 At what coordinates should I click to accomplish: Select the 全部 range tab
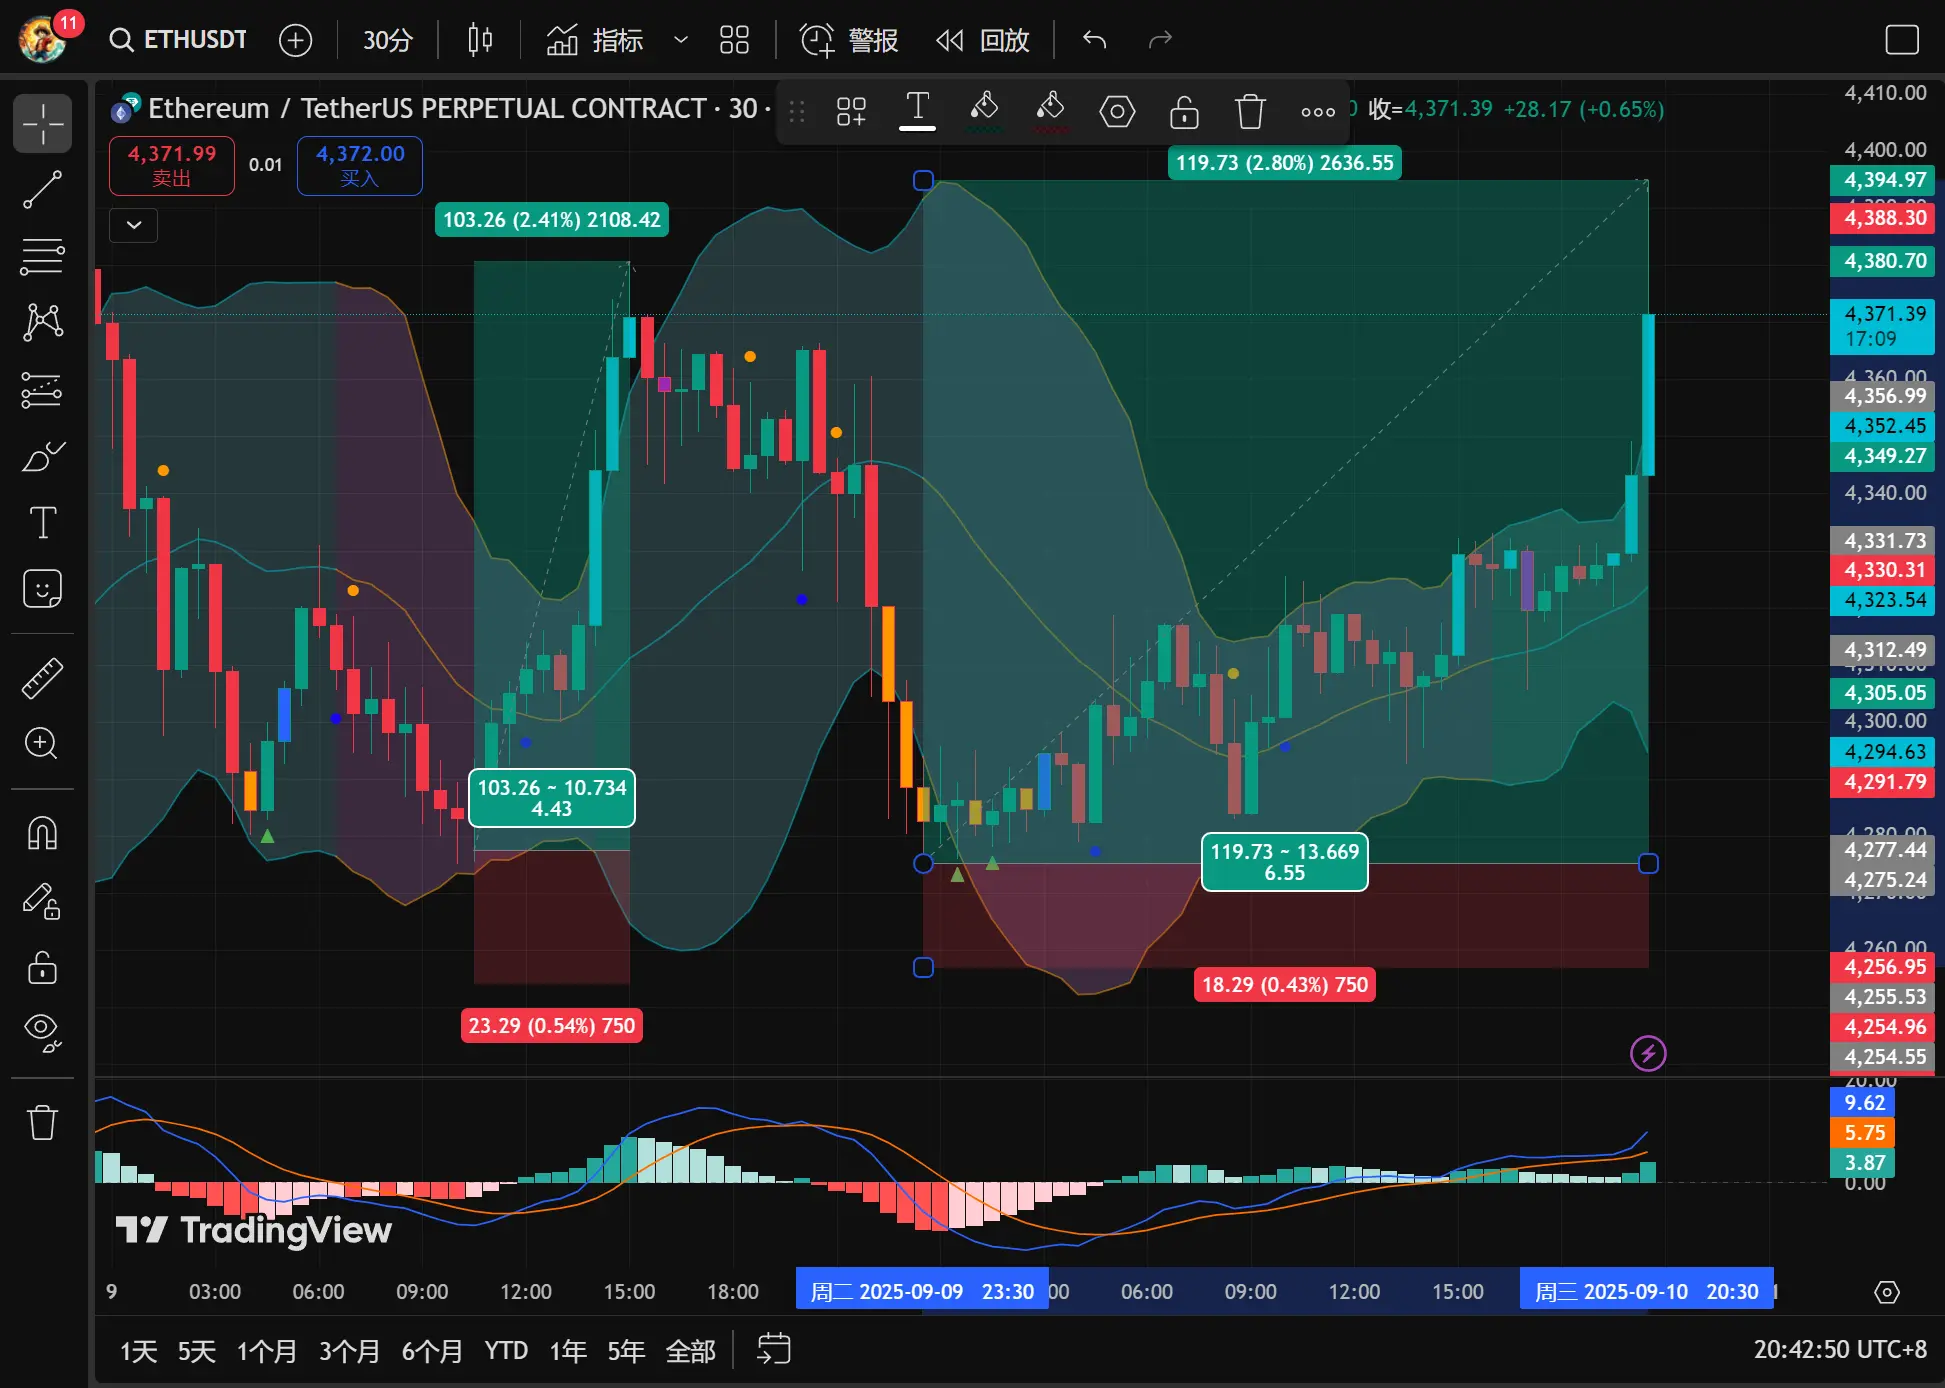click(x=691, y=1351)
